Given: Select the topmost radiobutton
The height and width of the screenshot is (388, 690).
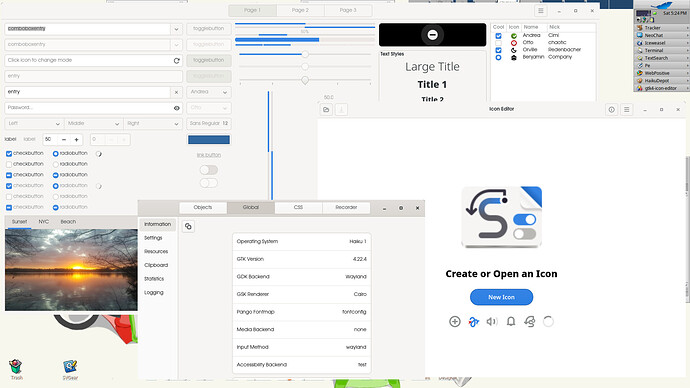Looking at the screenshot, I should pos(55,154).
